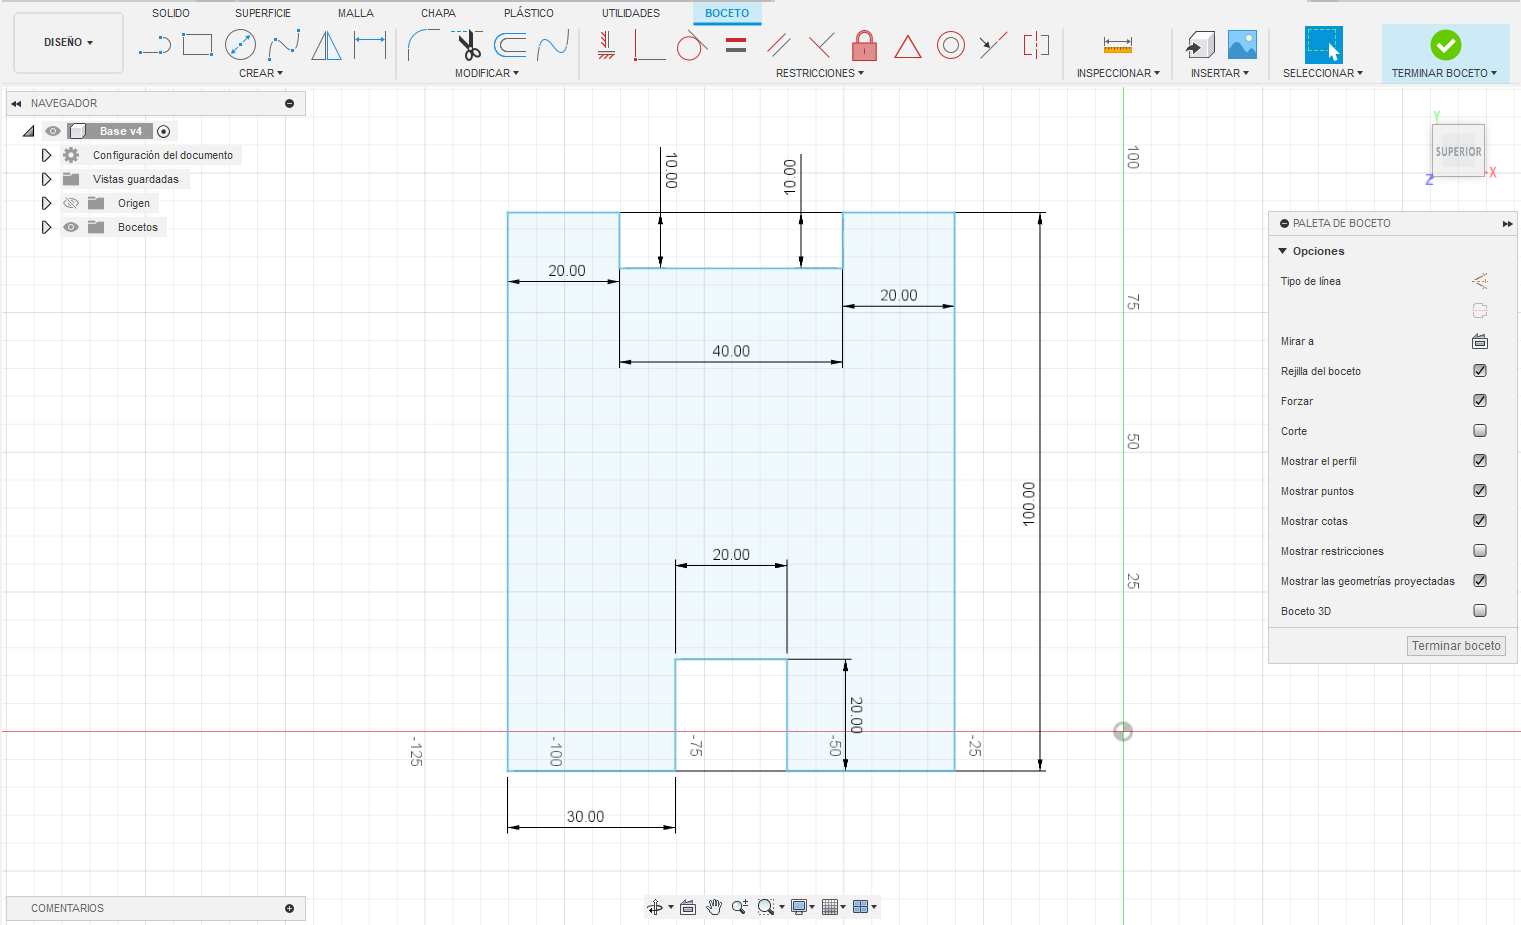Select the Parallel constraint icon
The image size is (1521, 925).
click(779, 45)
